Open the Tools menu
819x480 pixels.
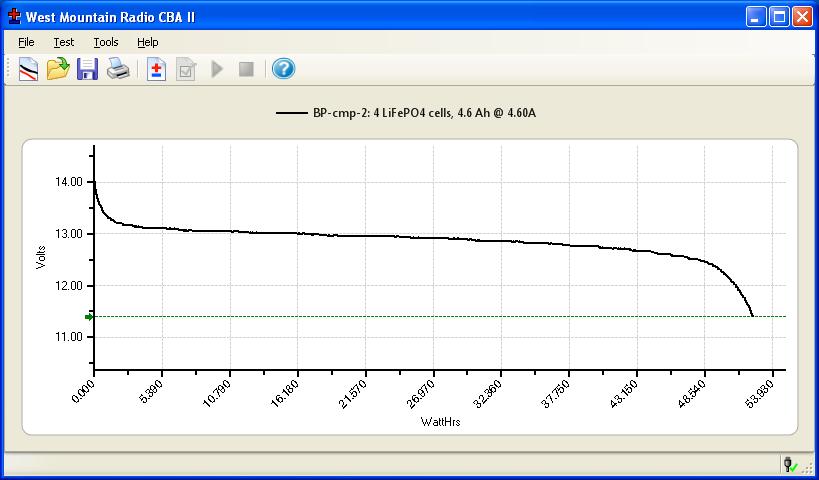[x=106, y=42]
